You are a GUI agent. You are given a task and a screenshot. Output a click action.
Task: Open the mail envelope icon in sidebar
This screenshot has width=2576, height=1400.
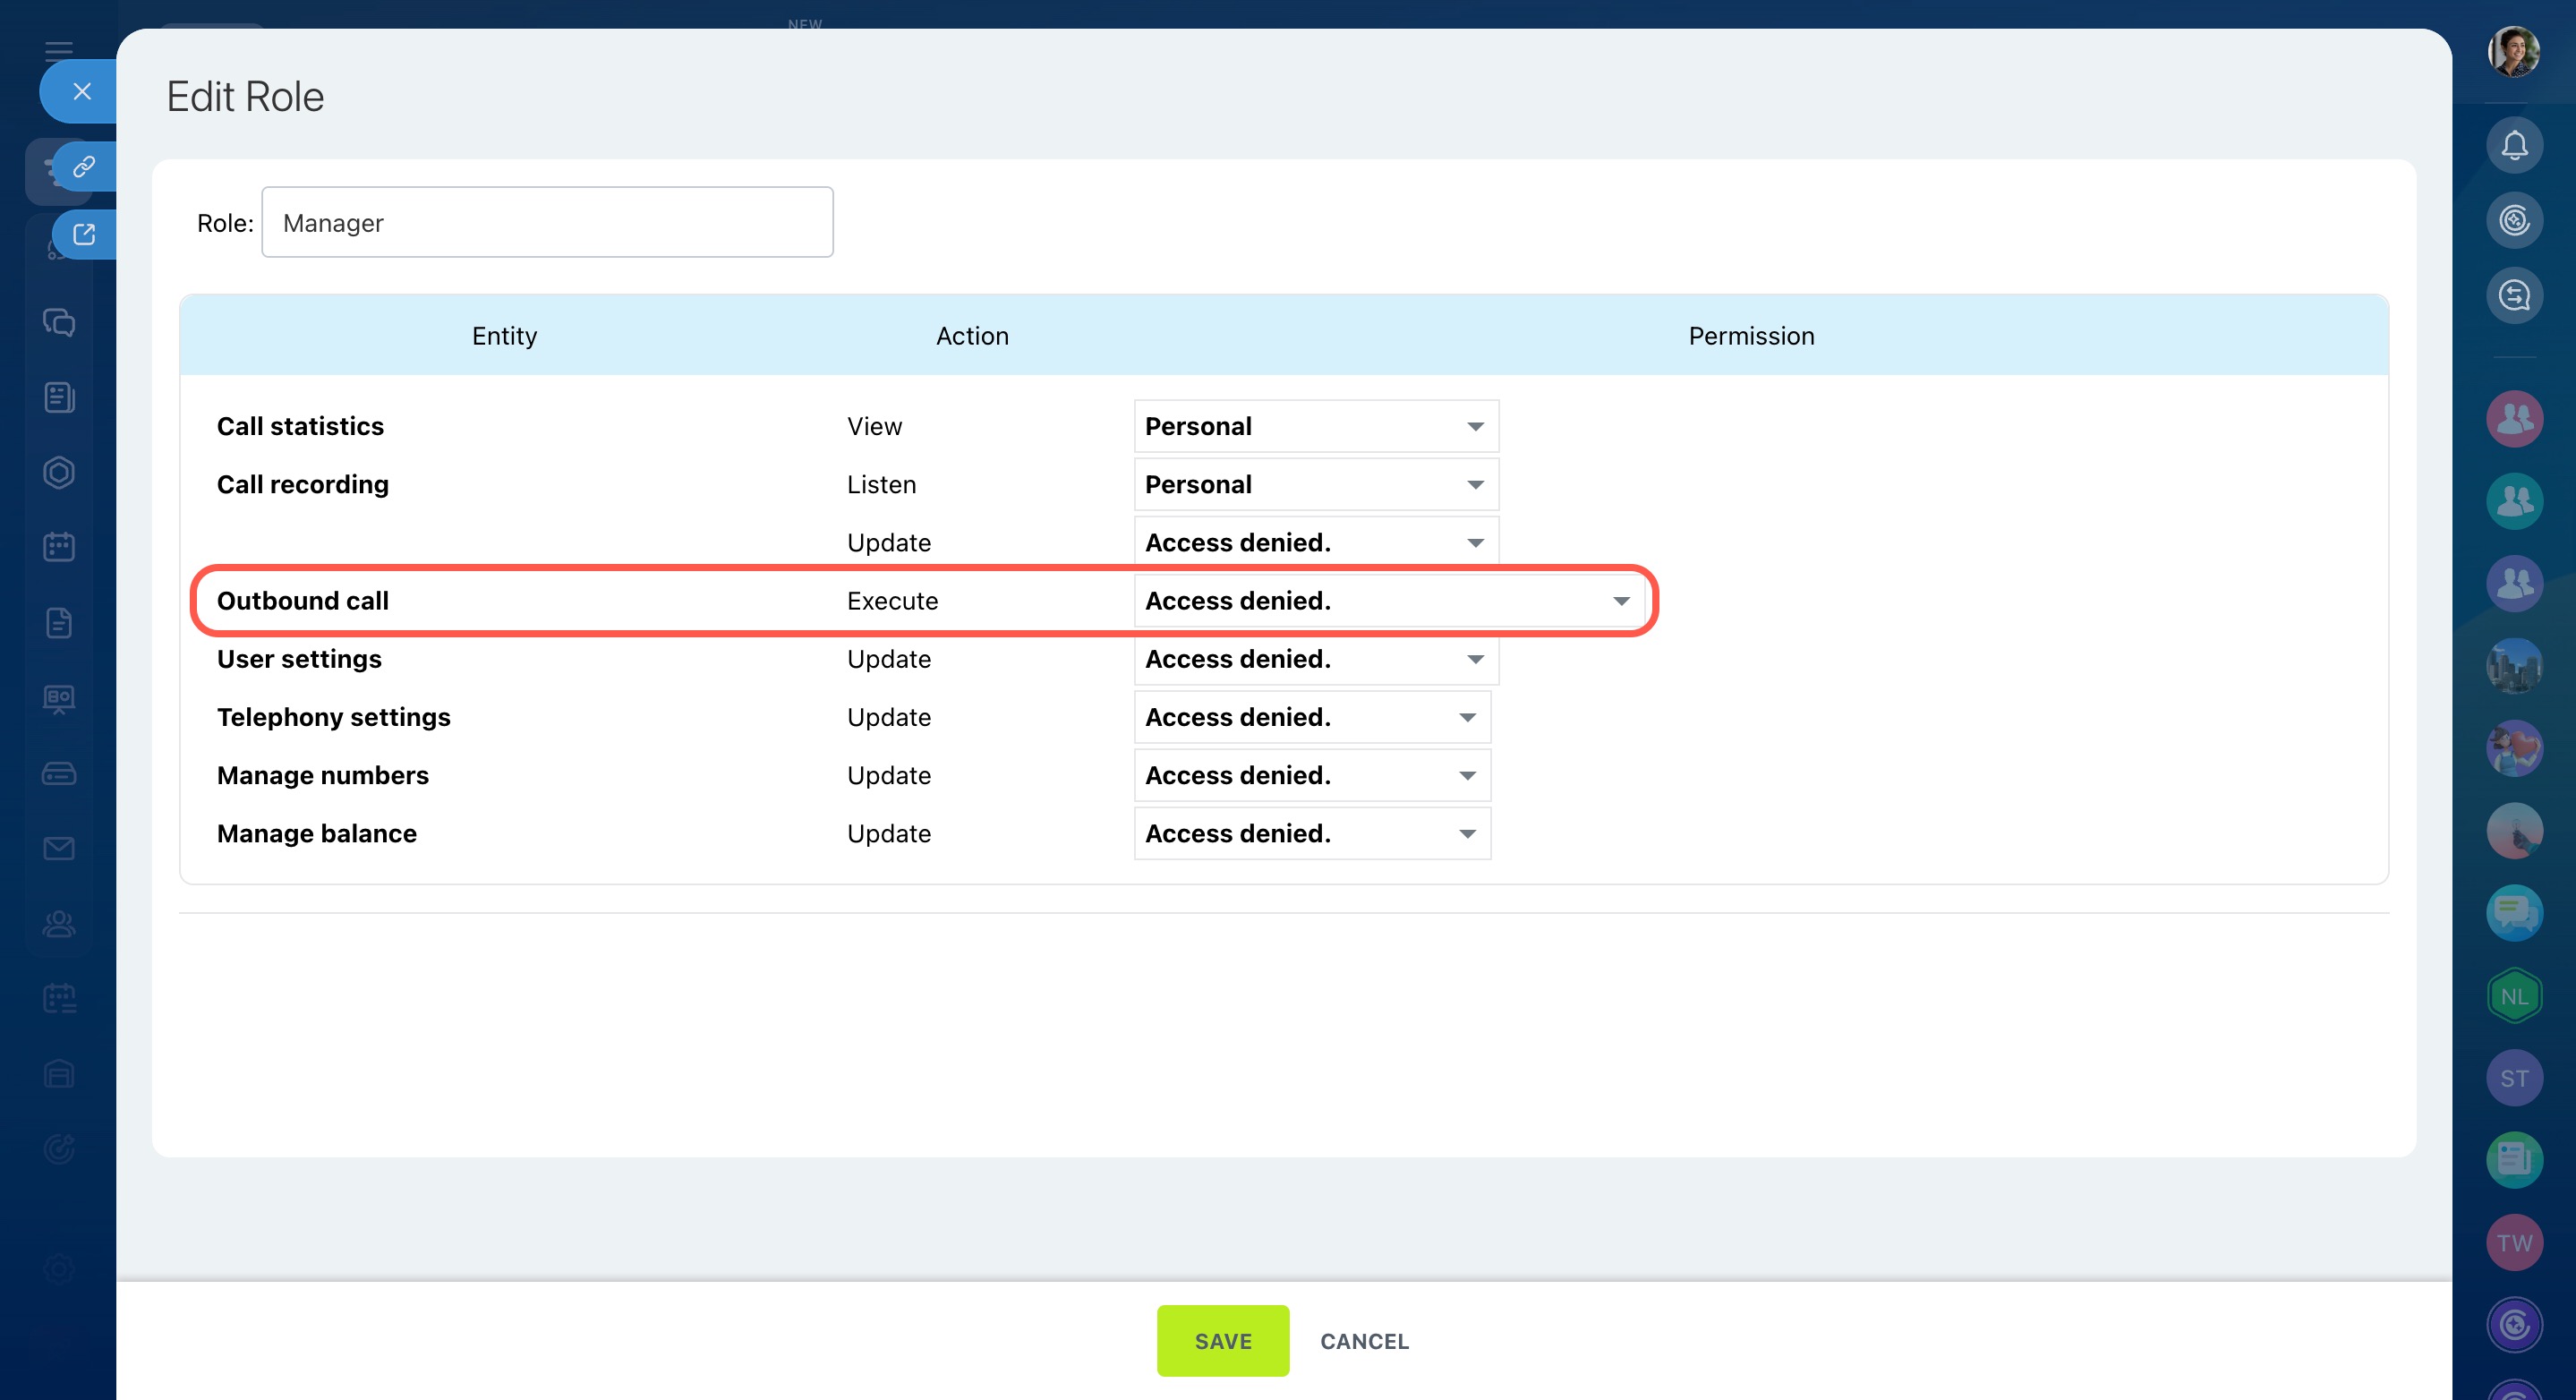[59, 848]
